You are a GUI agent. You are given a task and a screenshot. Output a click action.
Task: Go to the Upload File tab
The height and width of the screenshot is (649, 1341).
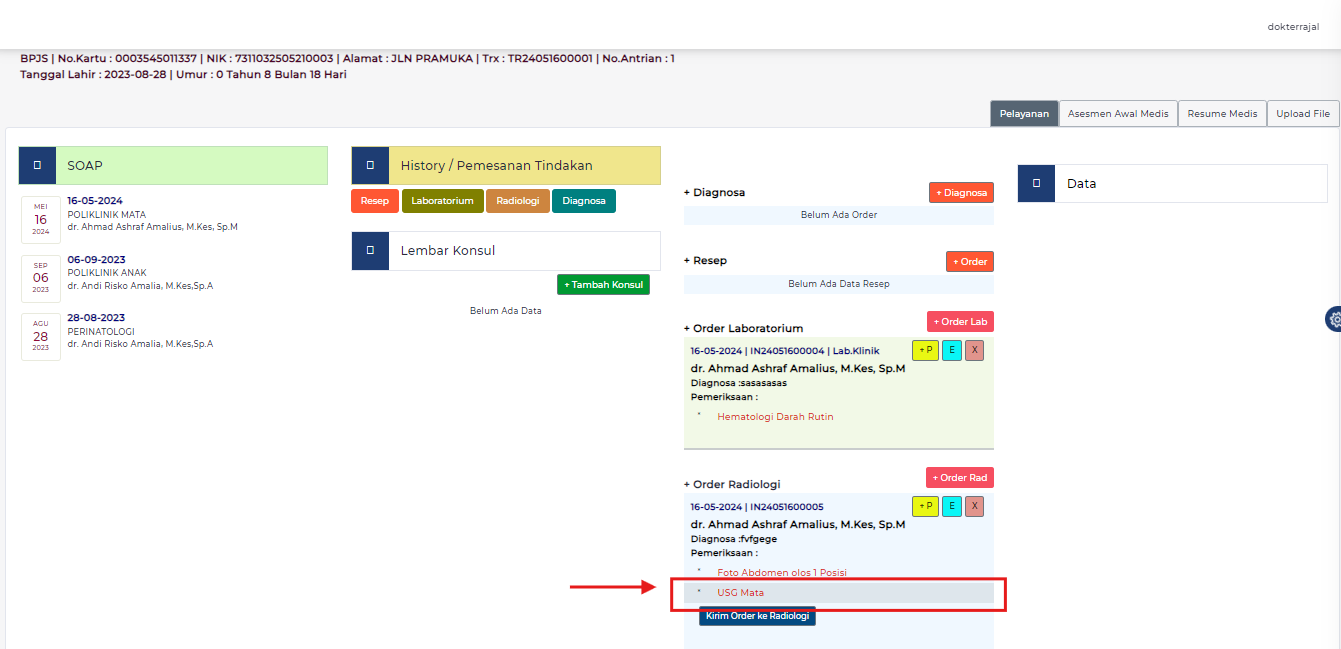point(1303,114)
